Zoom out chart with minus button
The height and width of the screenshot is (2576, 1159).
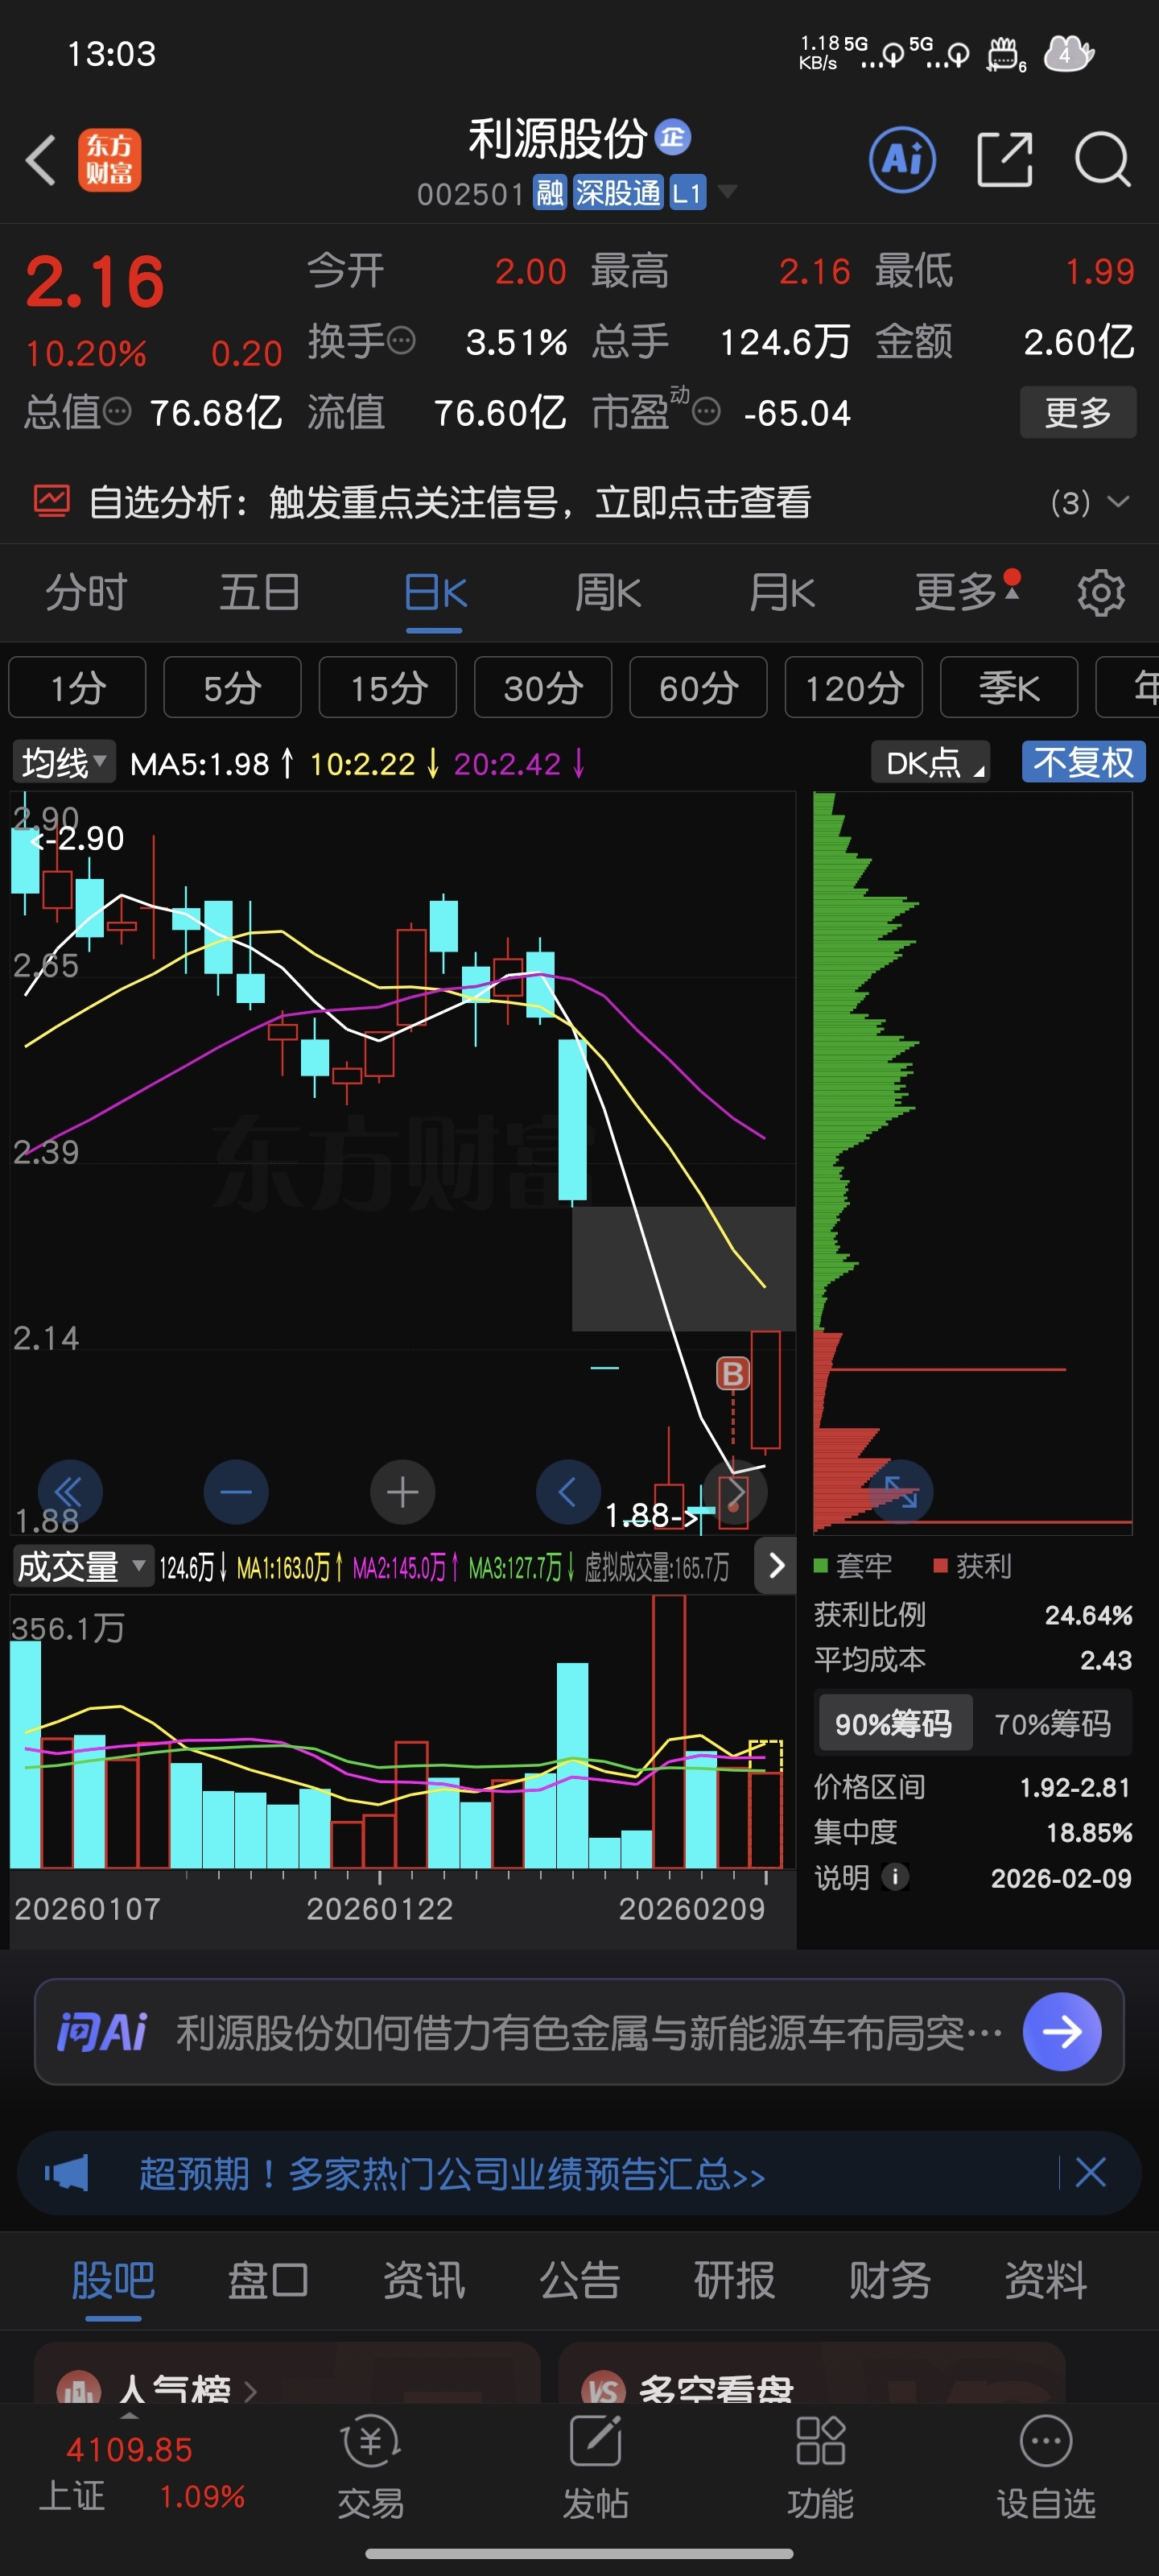[x=236, y=1493]
